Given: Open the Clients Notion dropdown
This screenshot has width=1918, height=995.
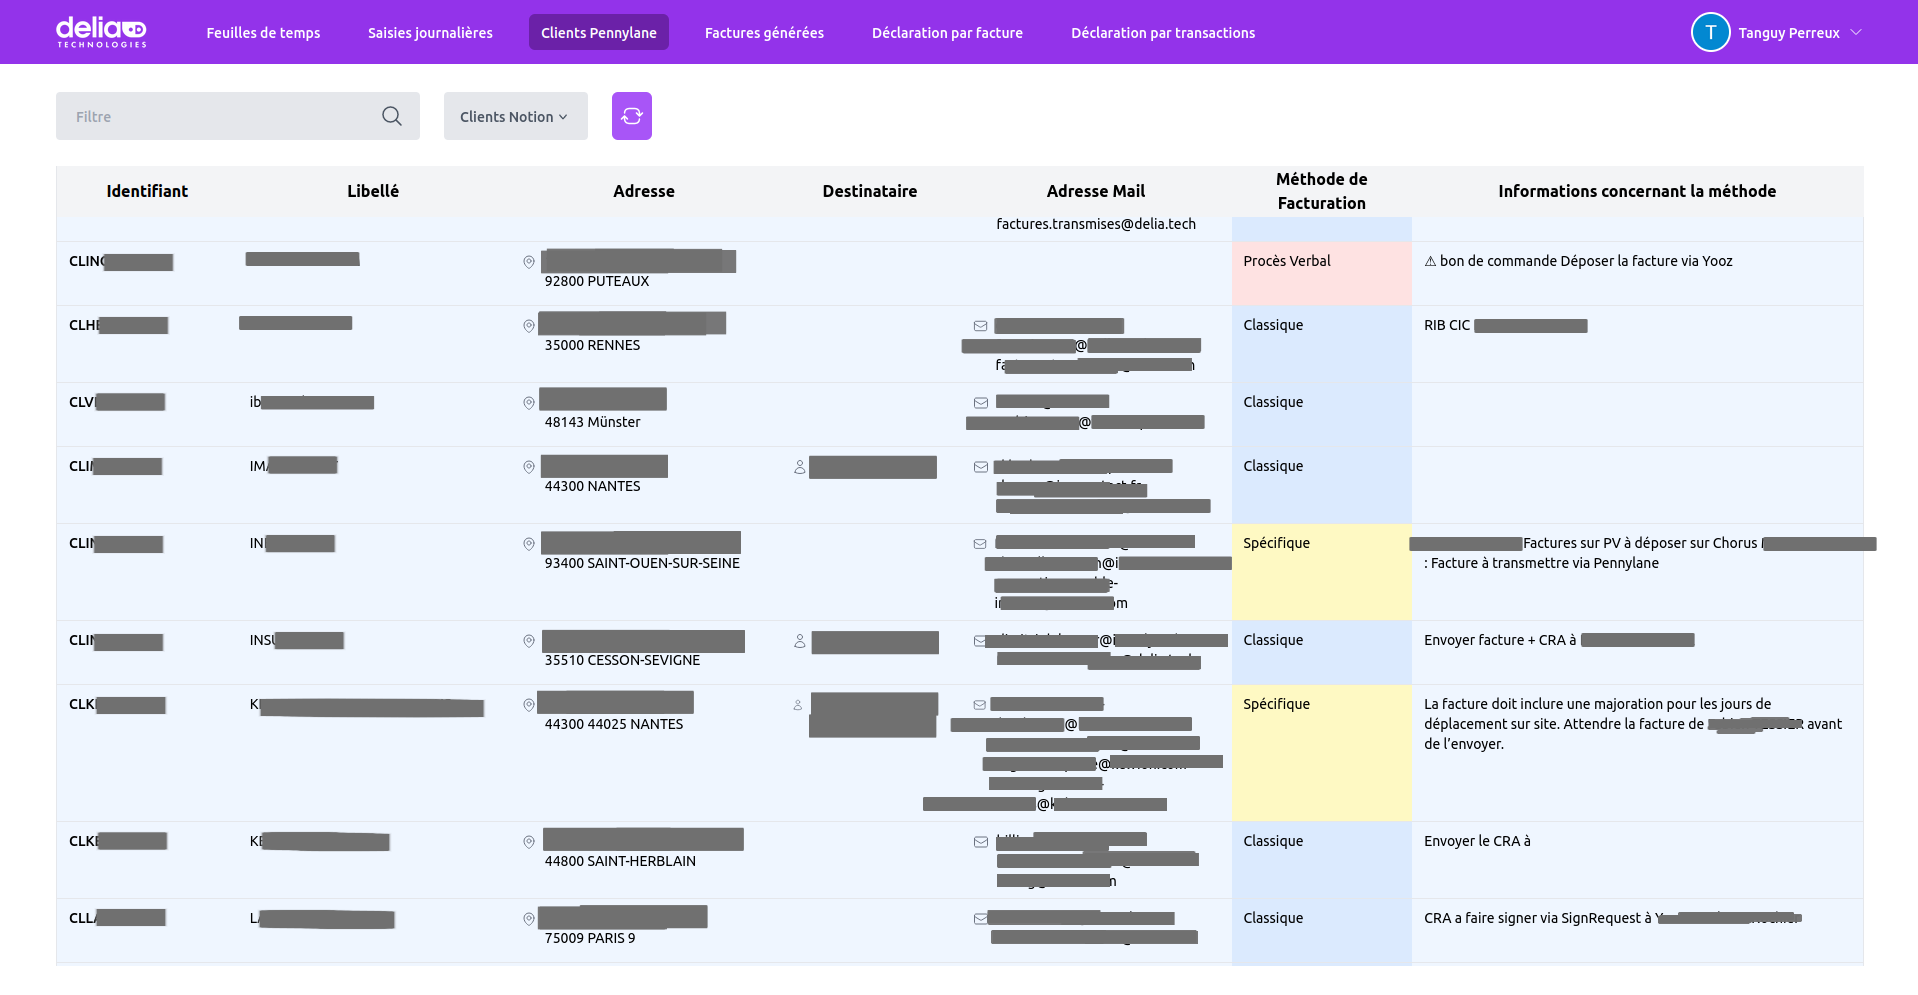Looking at the screenshot, I should point(515,116).
